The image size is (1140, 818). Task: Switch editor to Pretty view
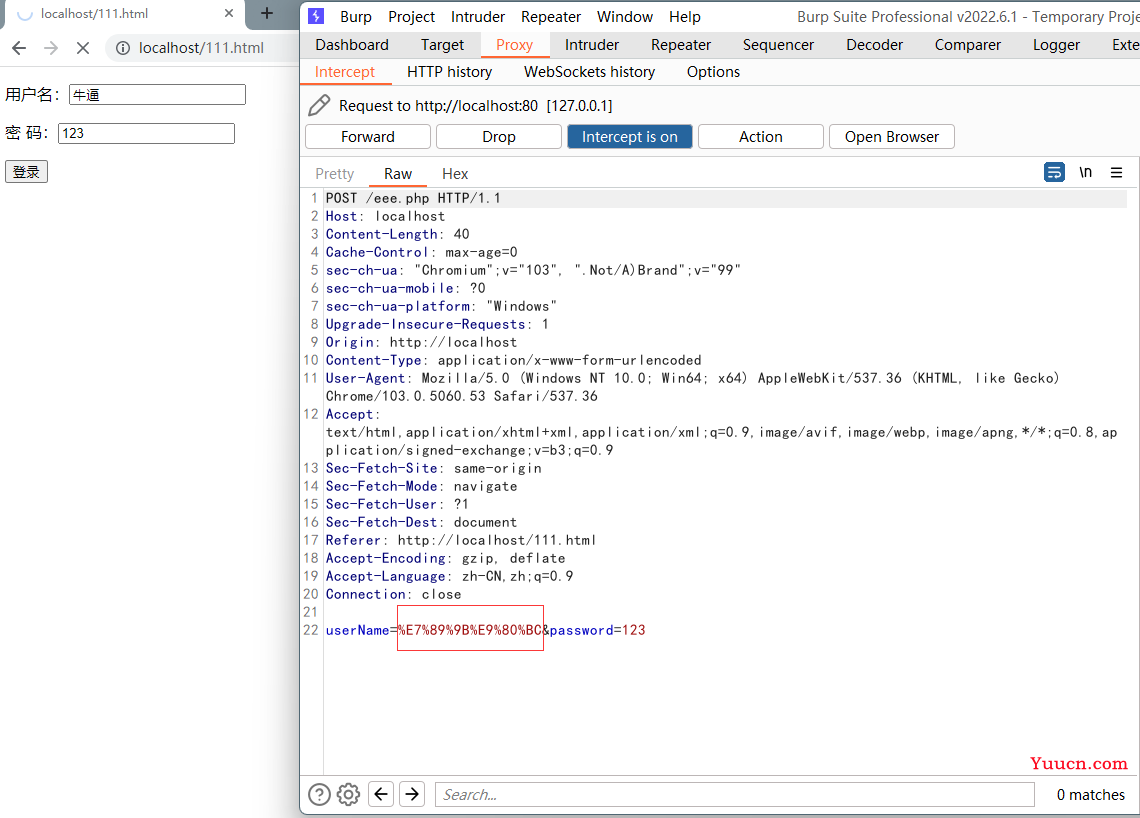pyautogui.click(x=334, y=174)
